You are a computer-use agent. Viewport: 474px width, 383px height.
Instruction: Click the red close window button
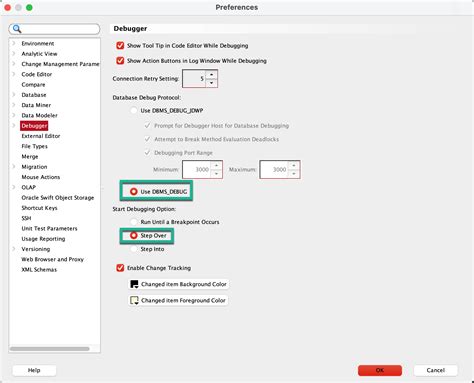7,7
